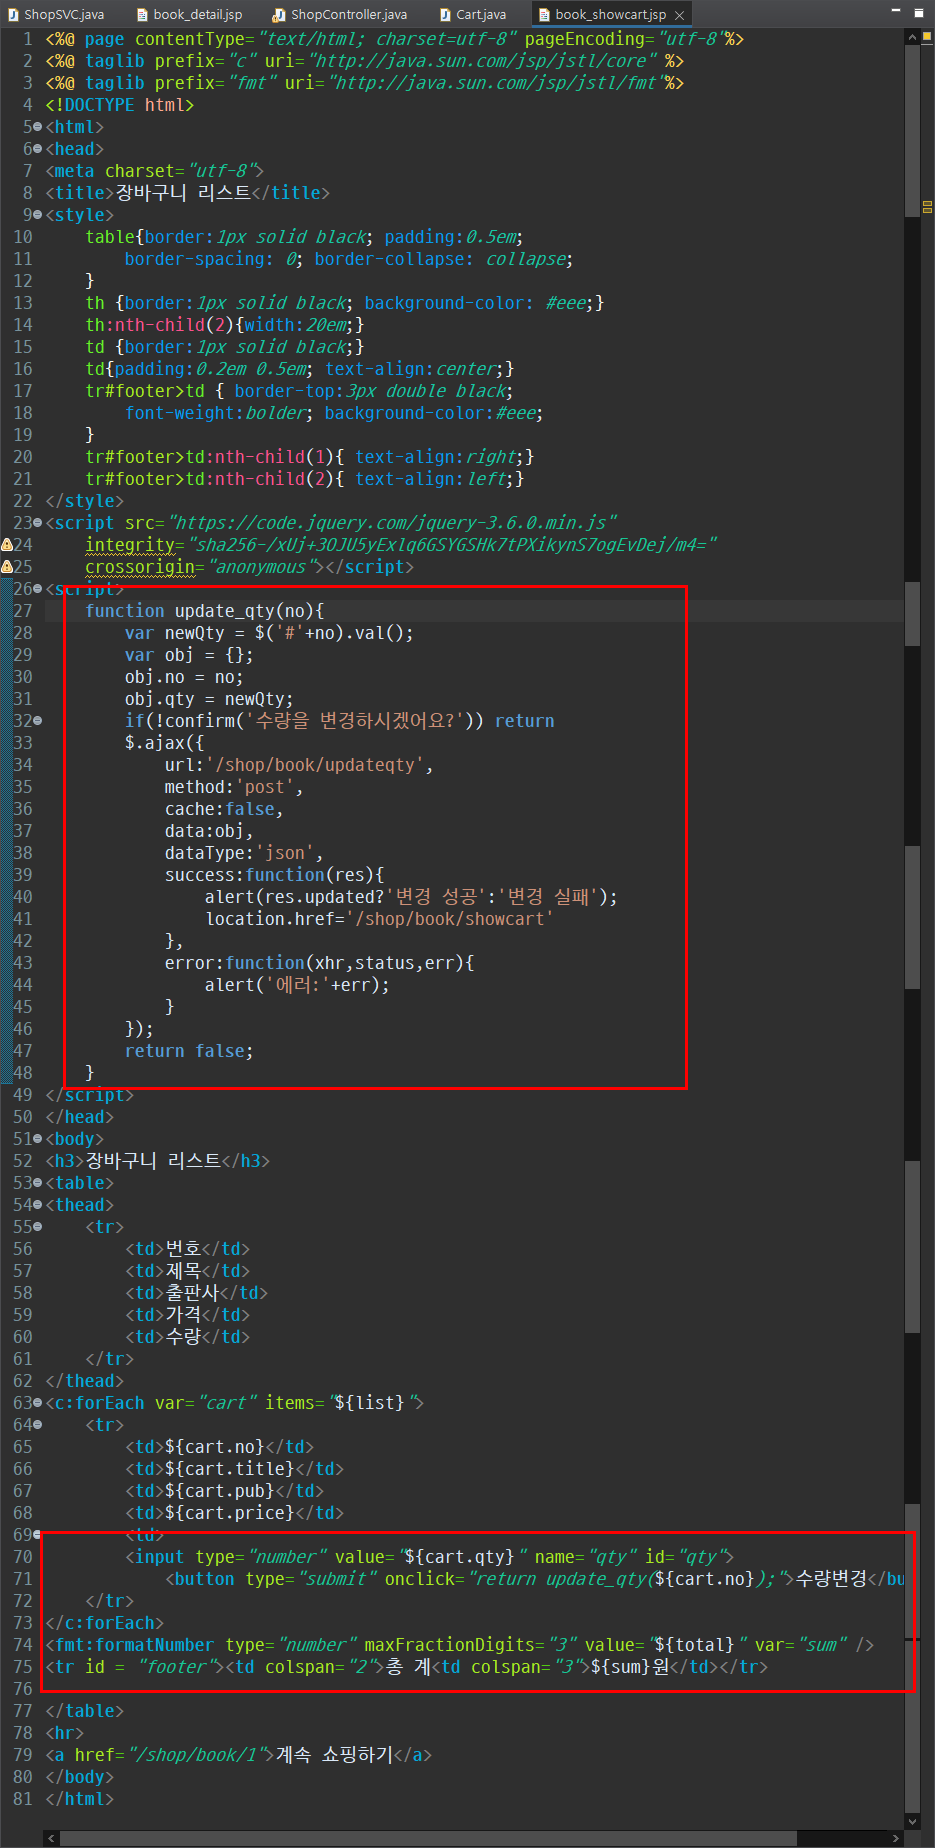The width and height of the screenshot is (935, 1848).
Task: Collapse the c:forEach block at line 63
Action: click(38, 1402)
